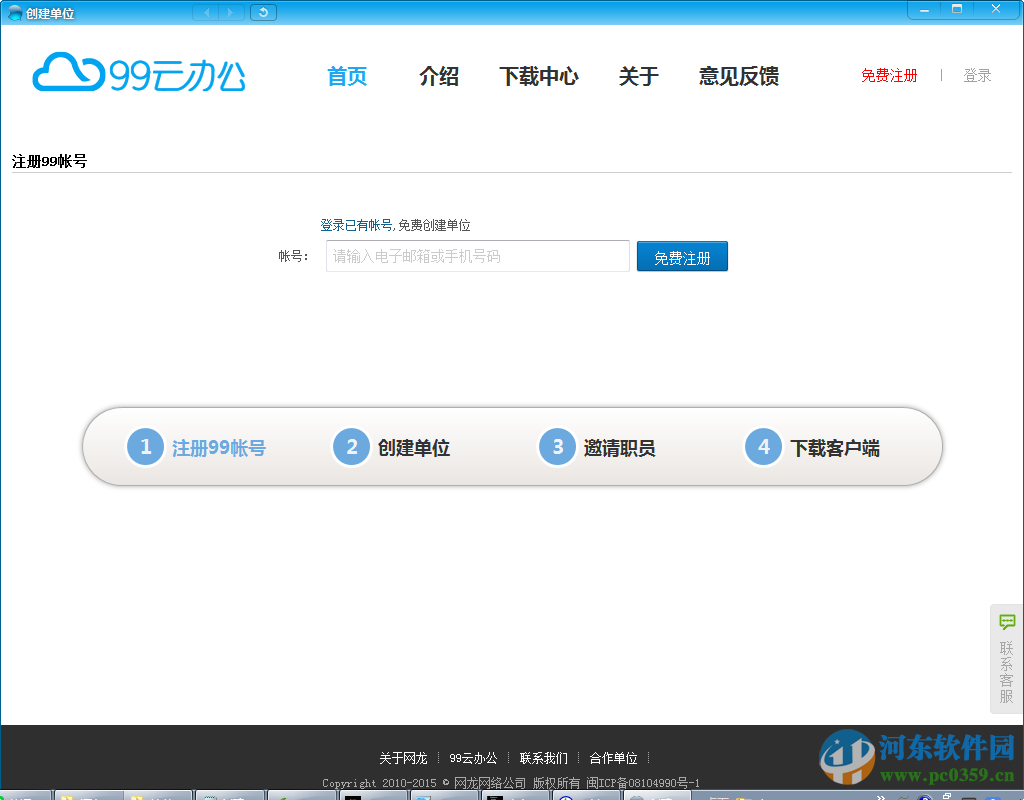Viewport: 1024px width, 800px height.
Task: Click the forward arrow in title bar
Action: [x=231, y=12]
